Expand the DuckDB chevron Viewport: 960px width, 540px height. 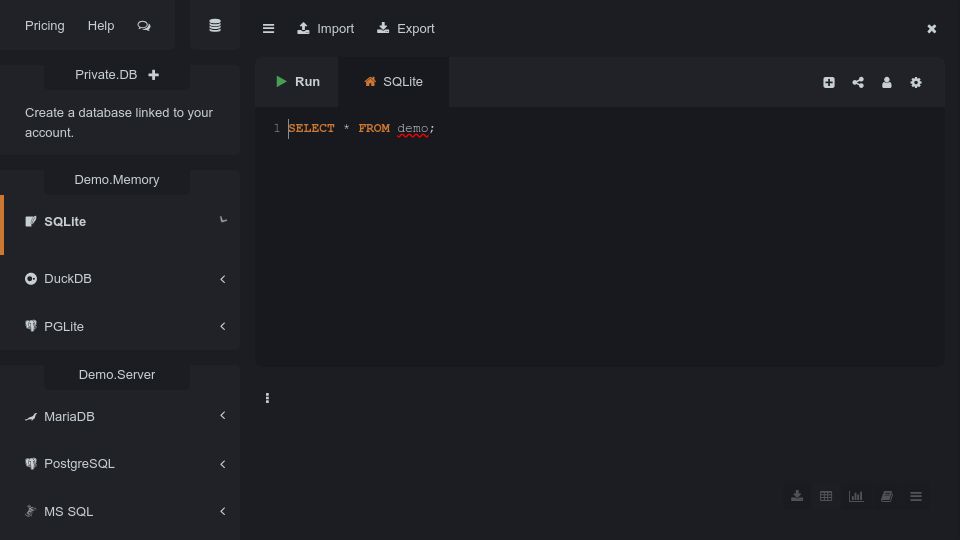point(223,279)
